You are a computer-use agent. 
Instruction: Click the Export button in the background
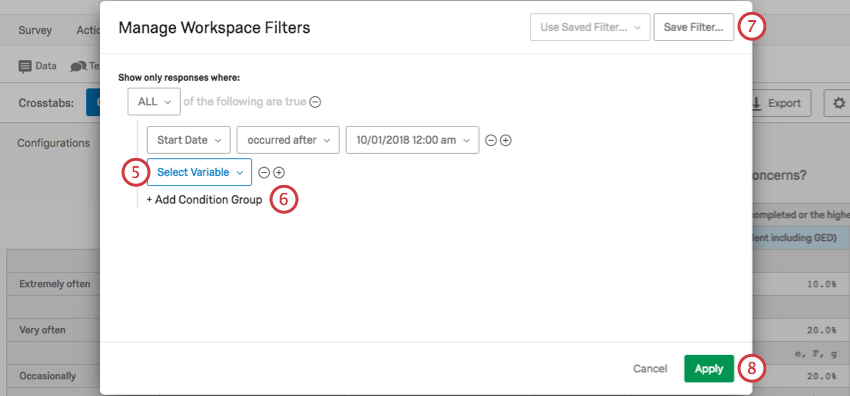(781, 103)
